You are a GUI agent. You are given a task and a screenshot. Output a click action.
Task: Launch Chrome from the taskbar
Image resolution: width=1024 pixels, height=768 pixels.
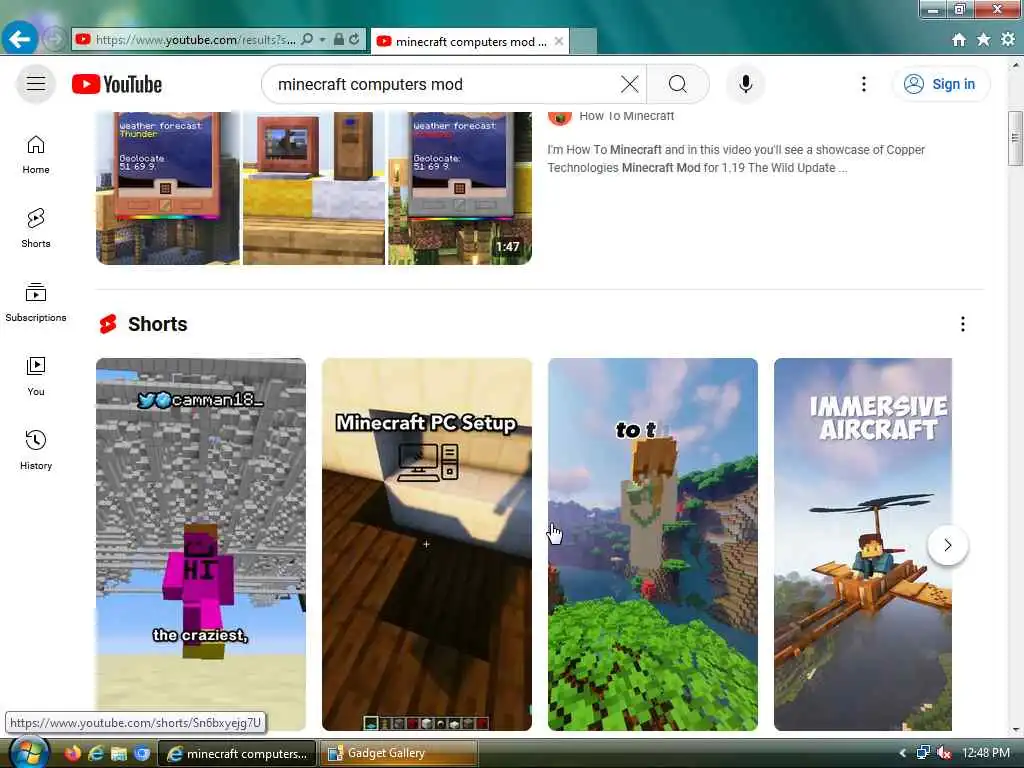tap(142, 754)
